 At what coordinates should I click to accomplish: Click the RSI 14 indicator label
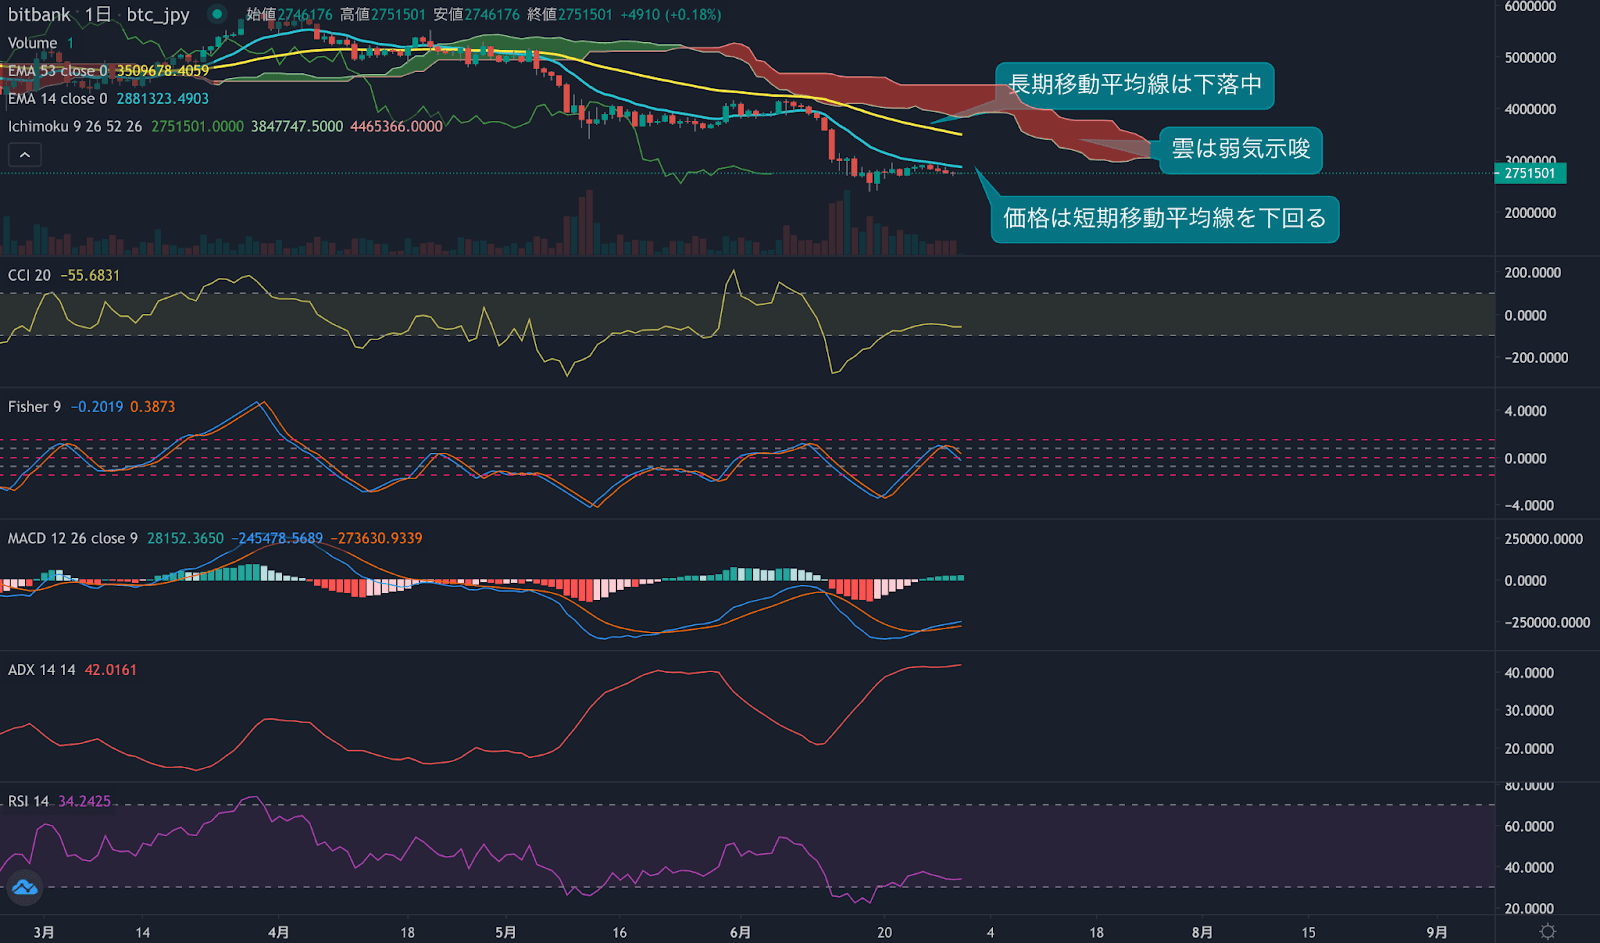tap(28, 801)
